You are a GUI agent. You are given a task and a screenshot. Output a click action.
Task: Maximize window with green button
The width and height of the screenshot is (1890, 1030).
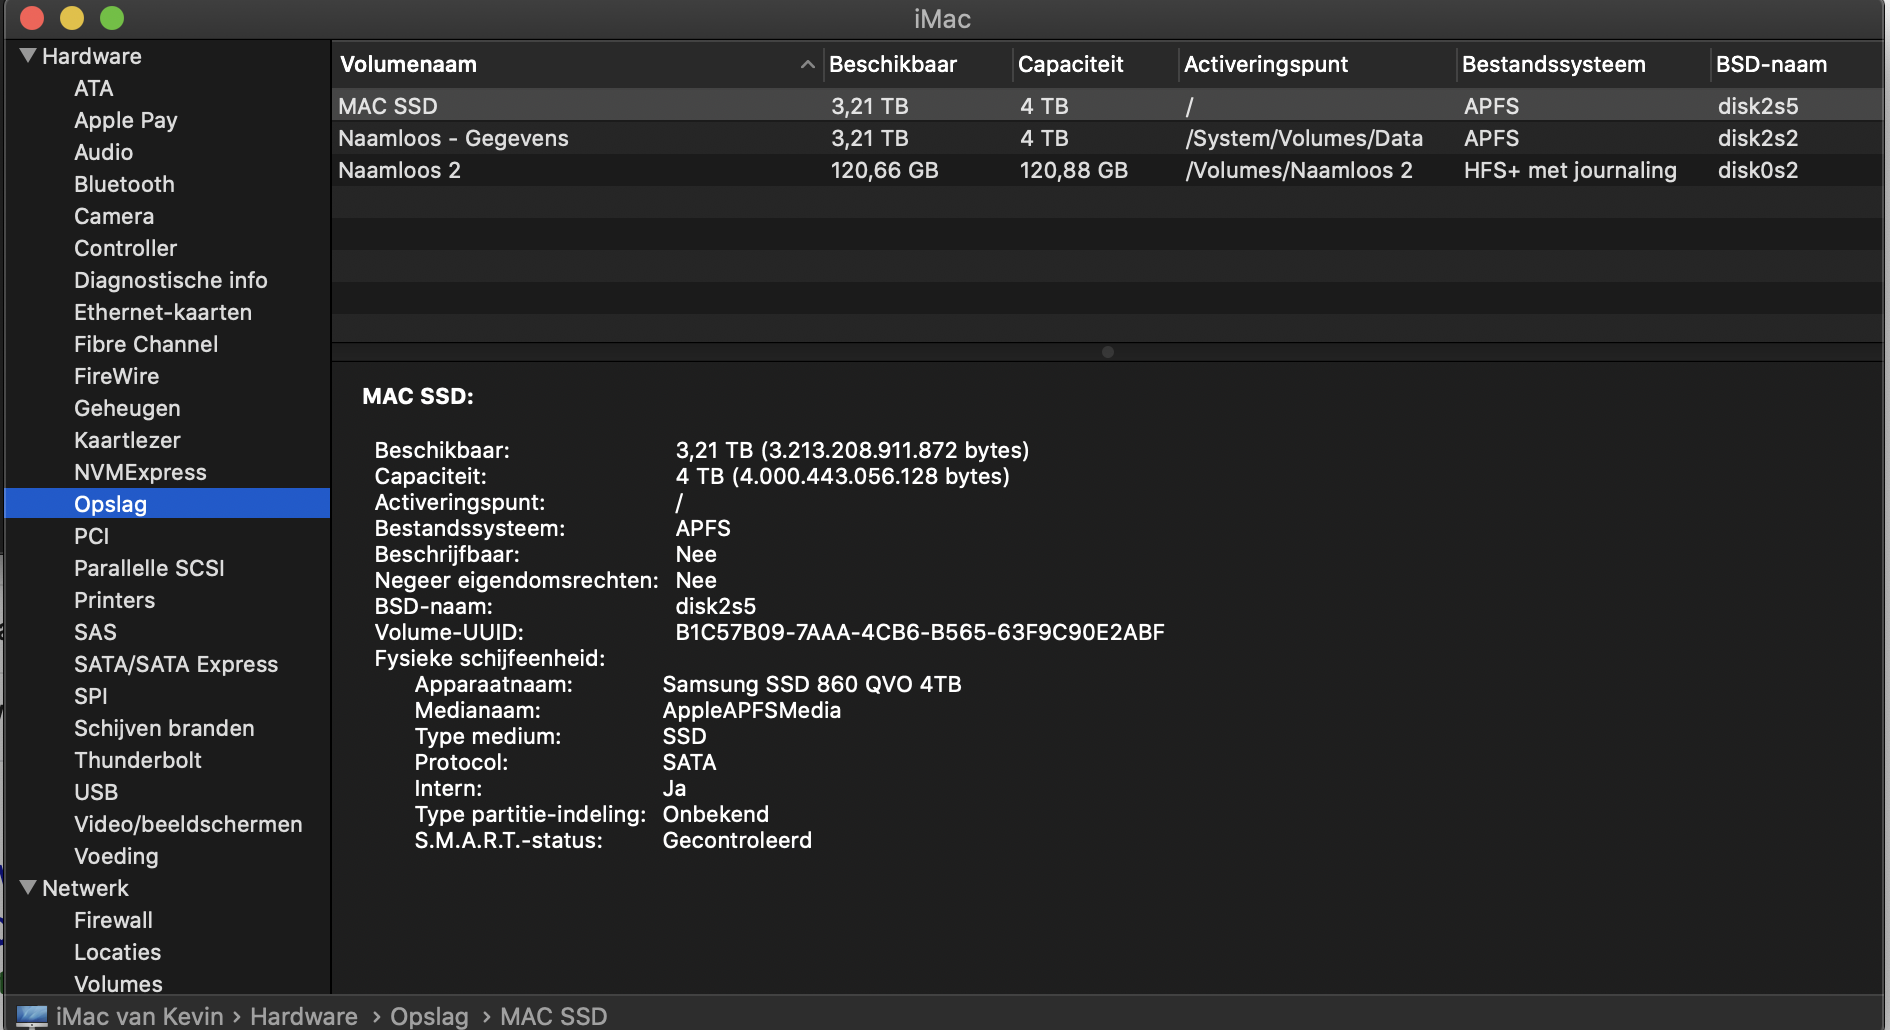pyautogui.click(x=112, y=18)
